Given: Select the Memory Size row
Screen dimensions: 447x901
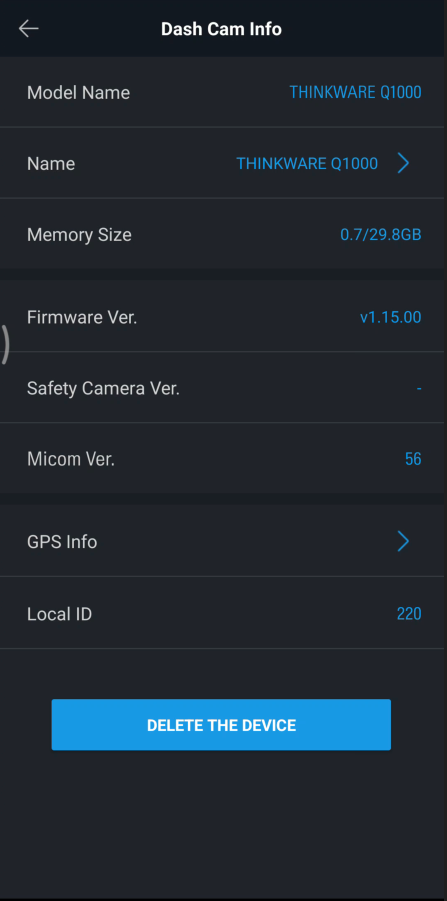Looking at the screenshot, I should coord(224,234).
